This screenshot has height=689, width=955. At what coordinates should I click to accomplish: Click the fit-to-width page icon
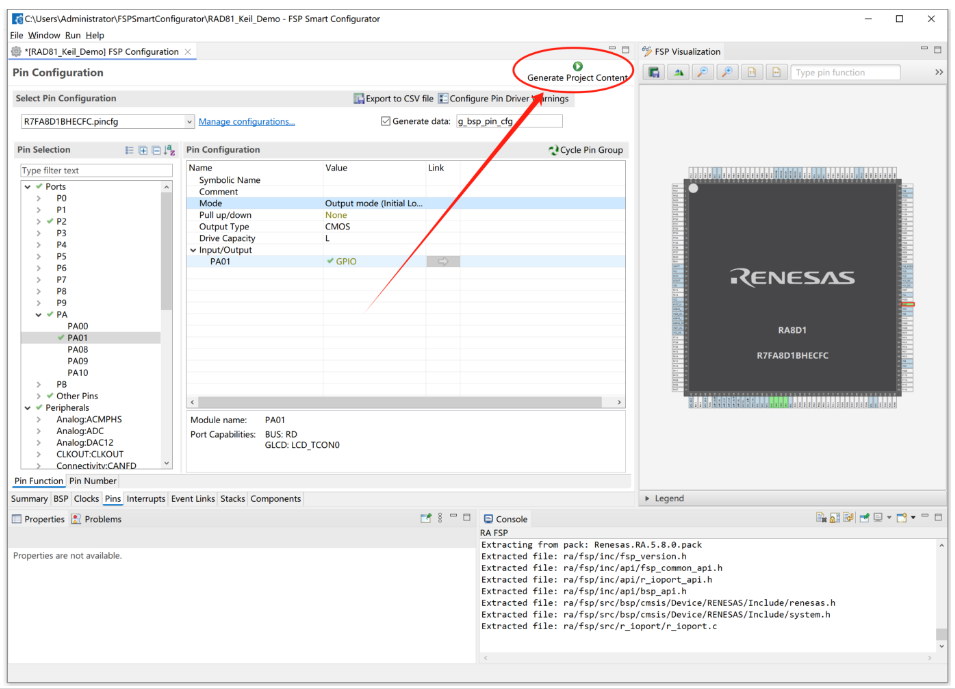coord(777,72)
